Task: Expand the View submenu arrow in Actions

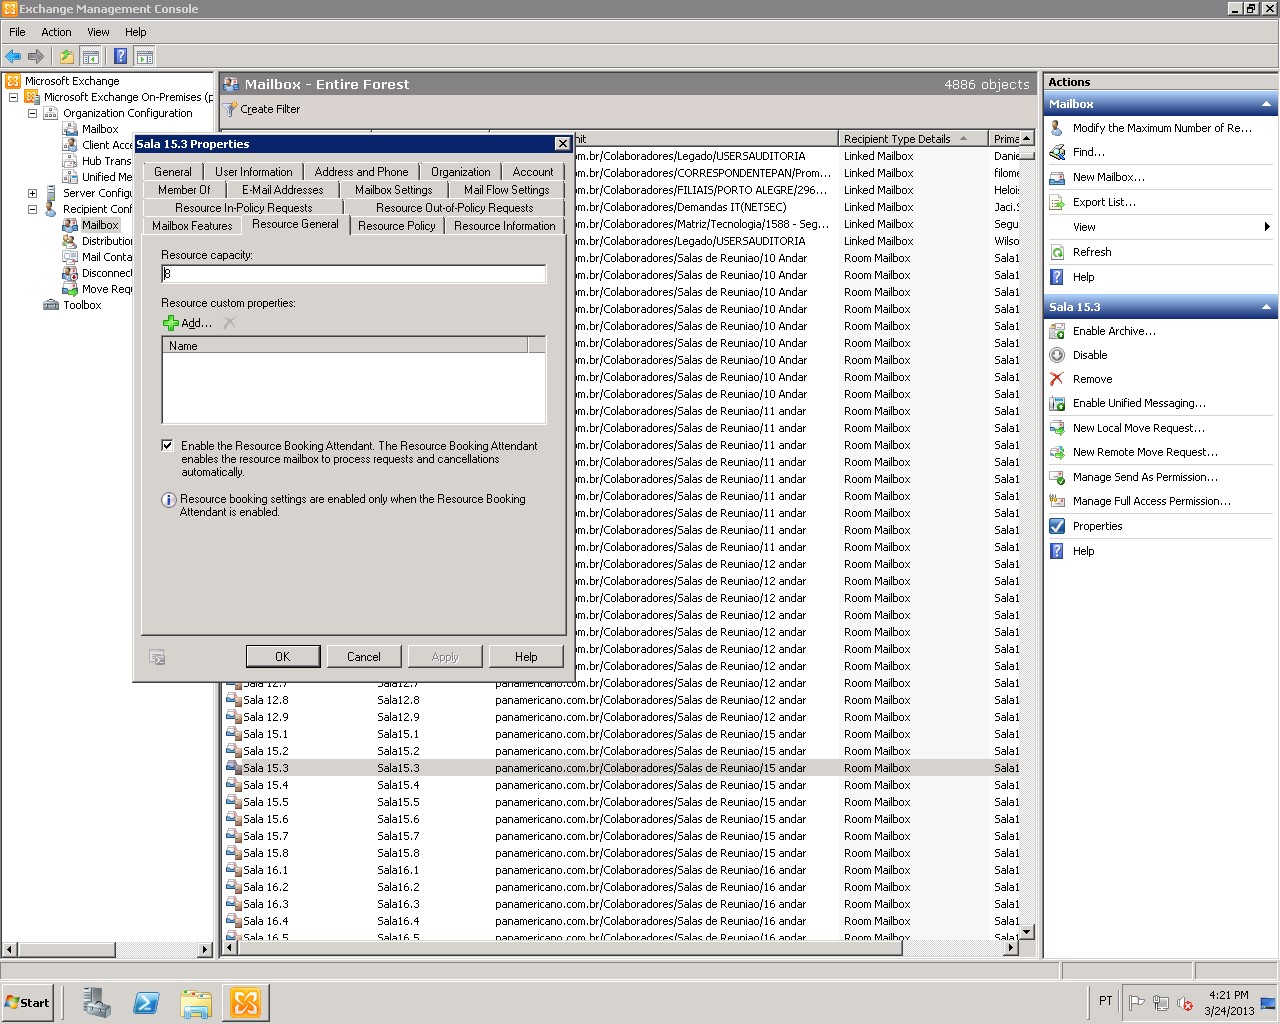Action: (x=1266, y=227)
